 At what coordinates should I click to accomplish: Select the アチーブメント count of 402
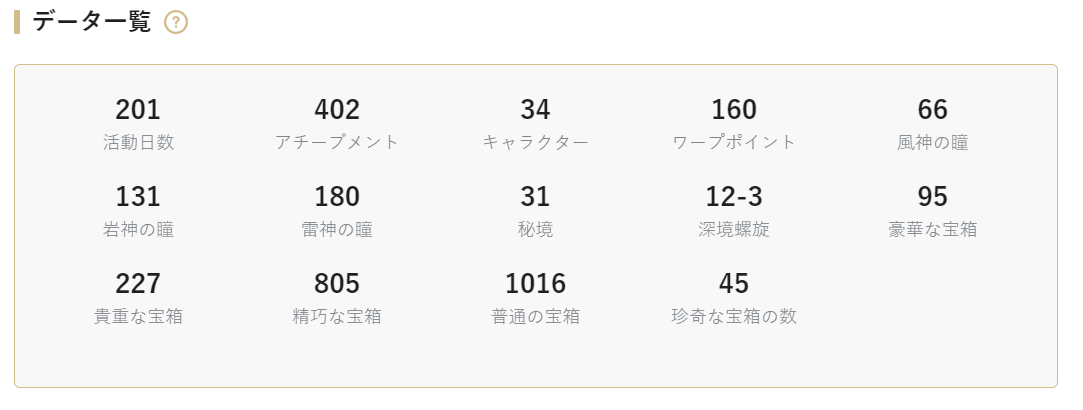[x=337, y=124]
